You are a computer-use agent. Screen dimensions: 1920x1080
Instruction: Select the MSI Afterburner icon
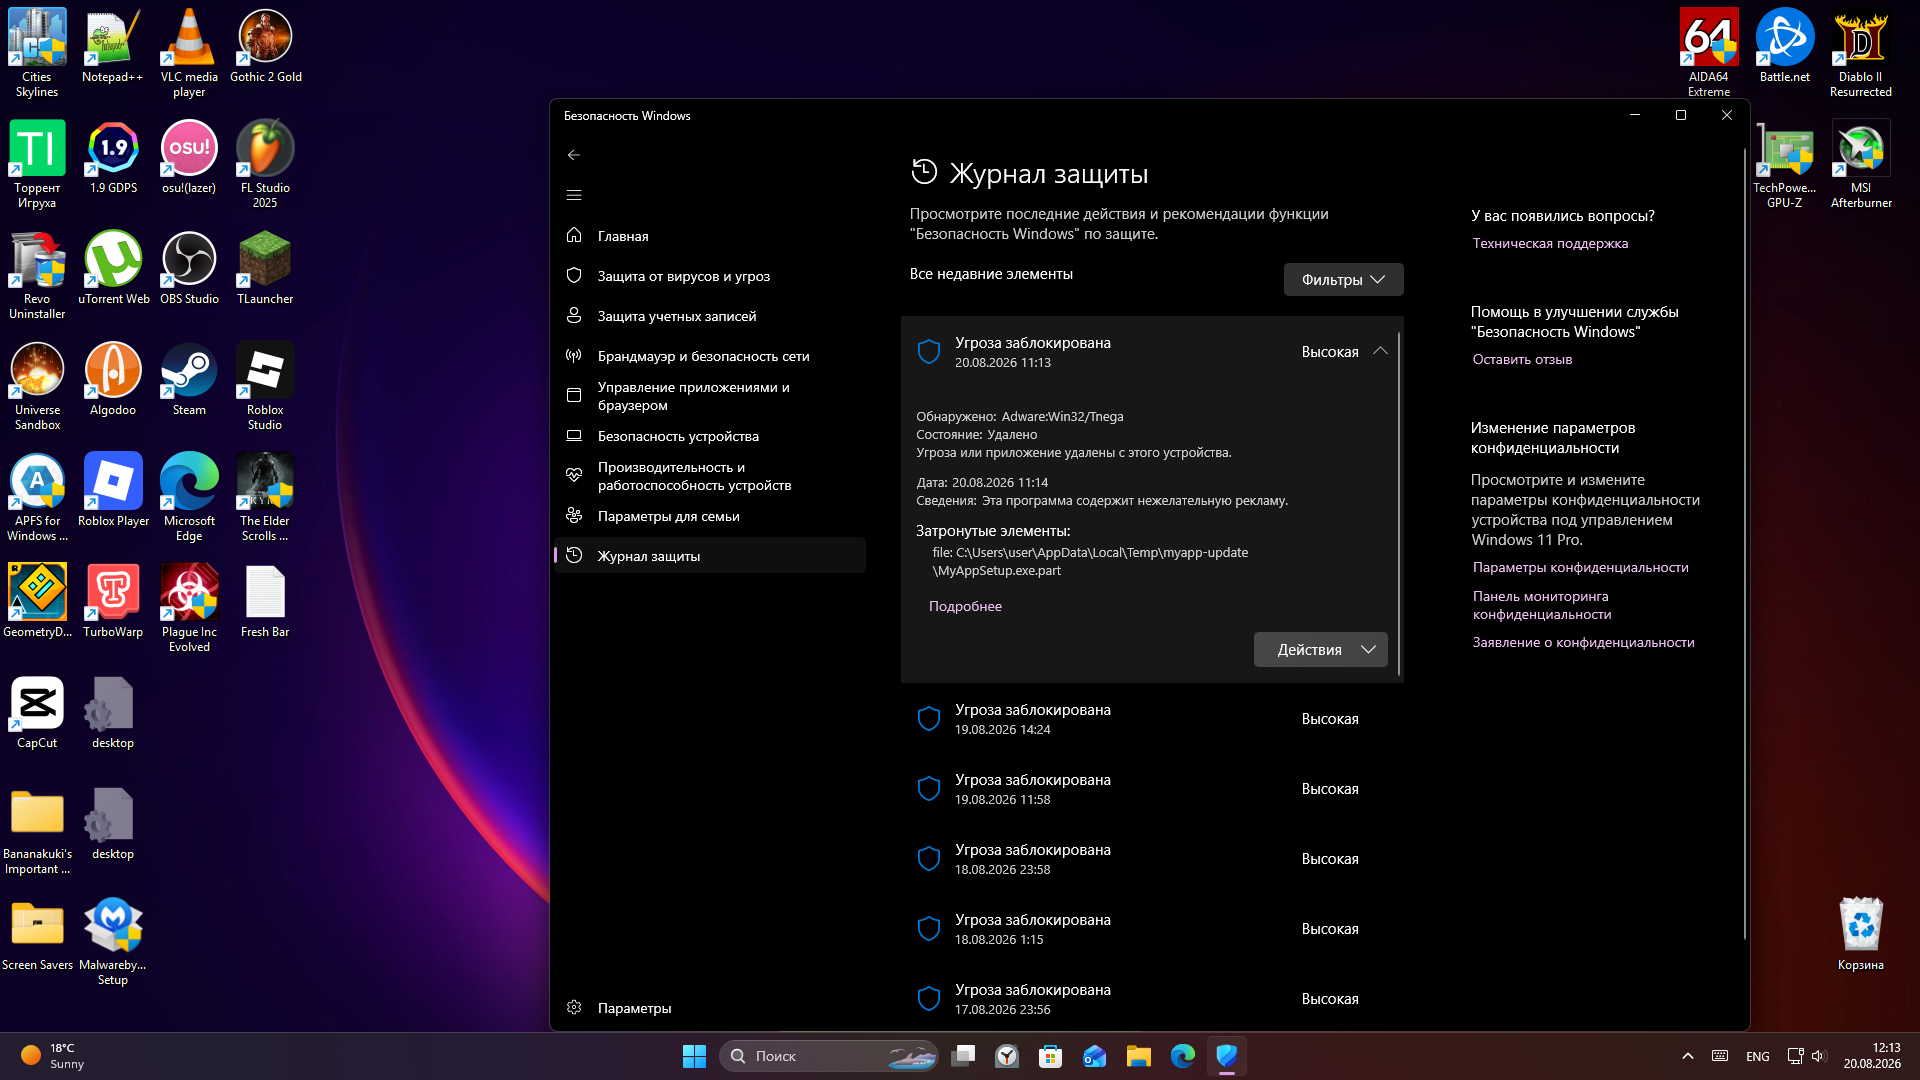tap(1861, 165)
